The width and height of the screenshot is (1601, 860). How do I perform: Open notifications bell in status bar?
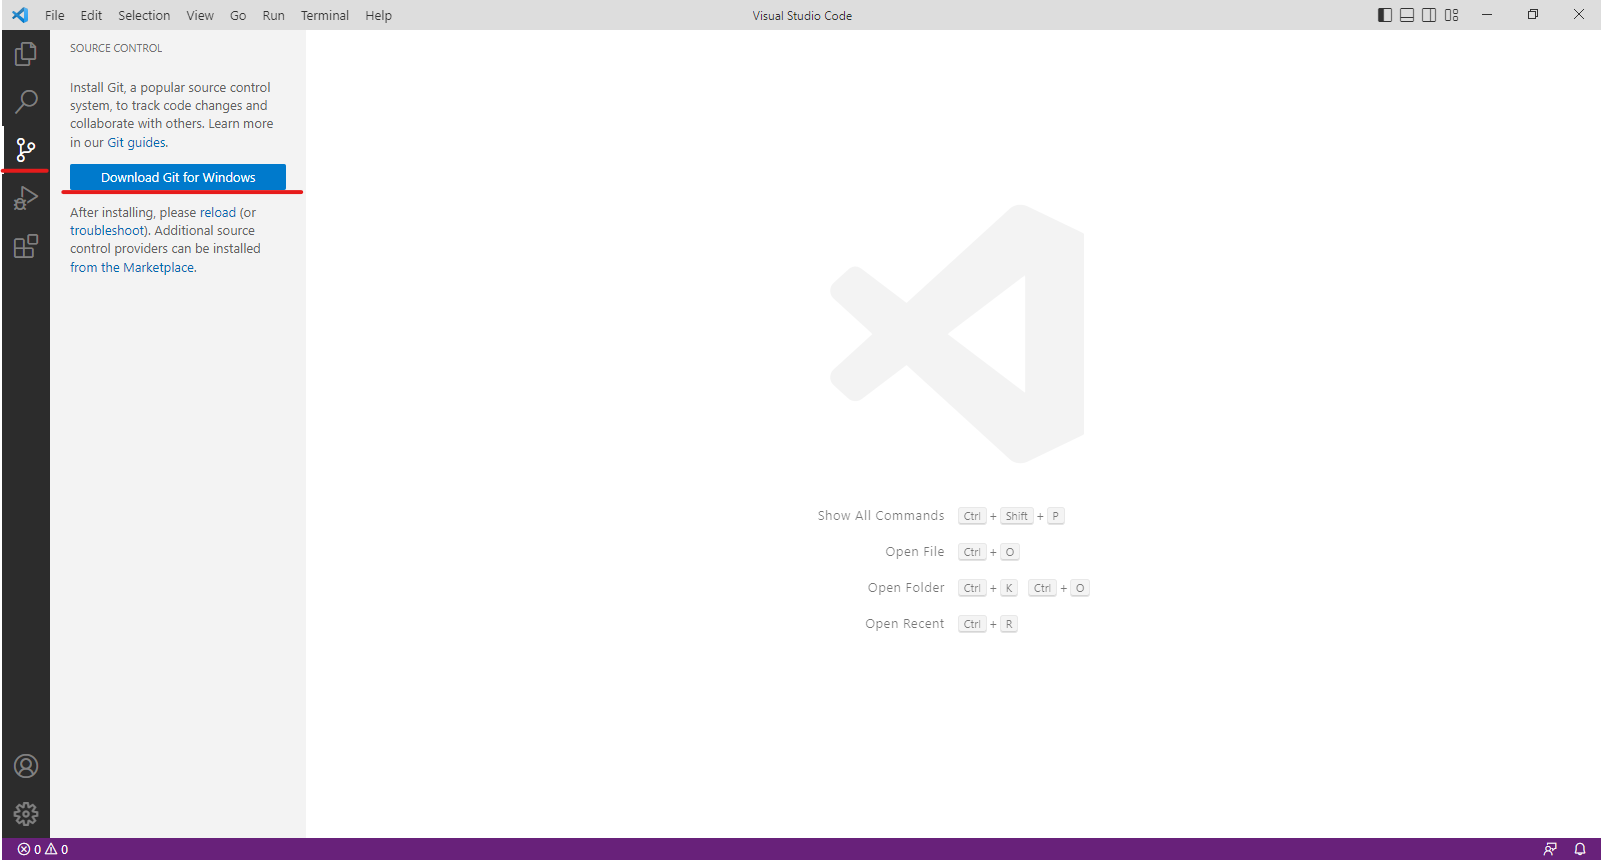pyautogui.click(x=1580, y=849)
